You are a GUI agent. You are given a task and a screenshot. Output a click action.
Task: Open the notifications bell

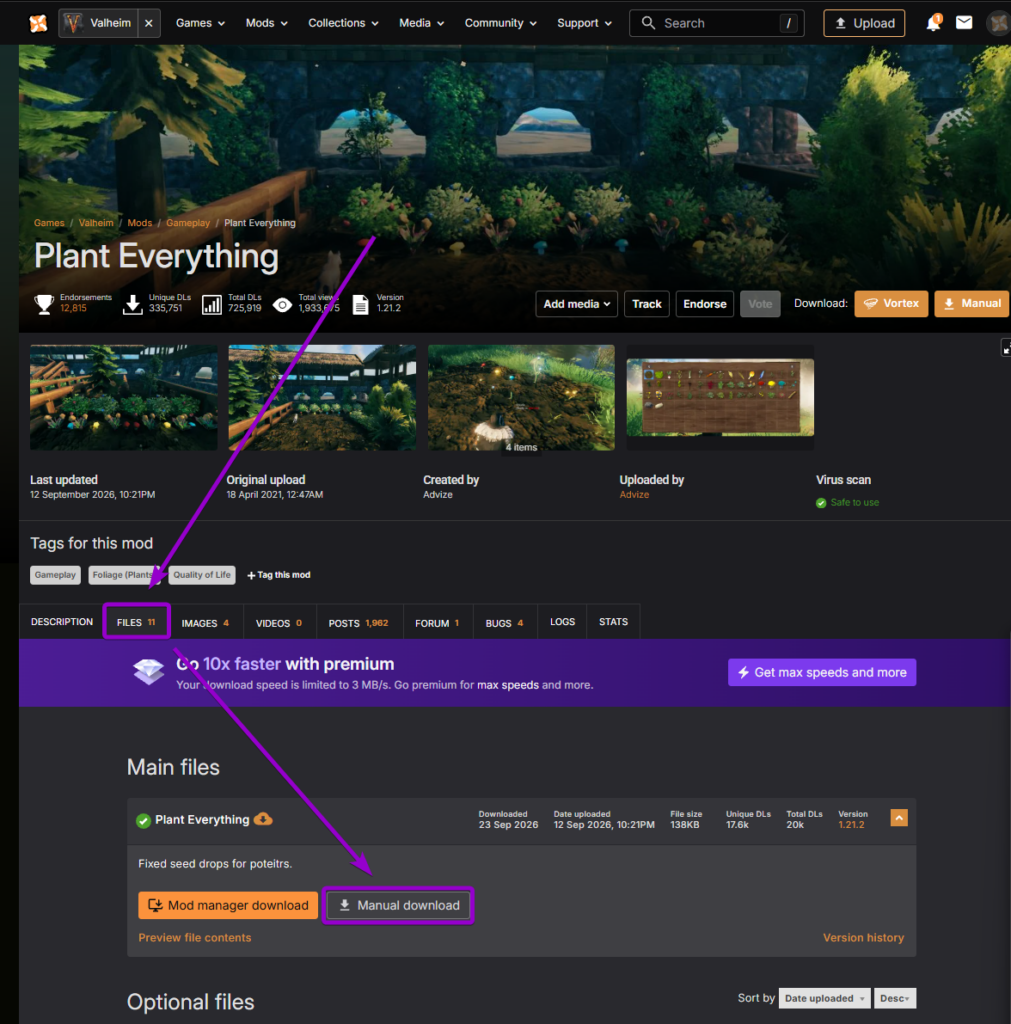933,24
